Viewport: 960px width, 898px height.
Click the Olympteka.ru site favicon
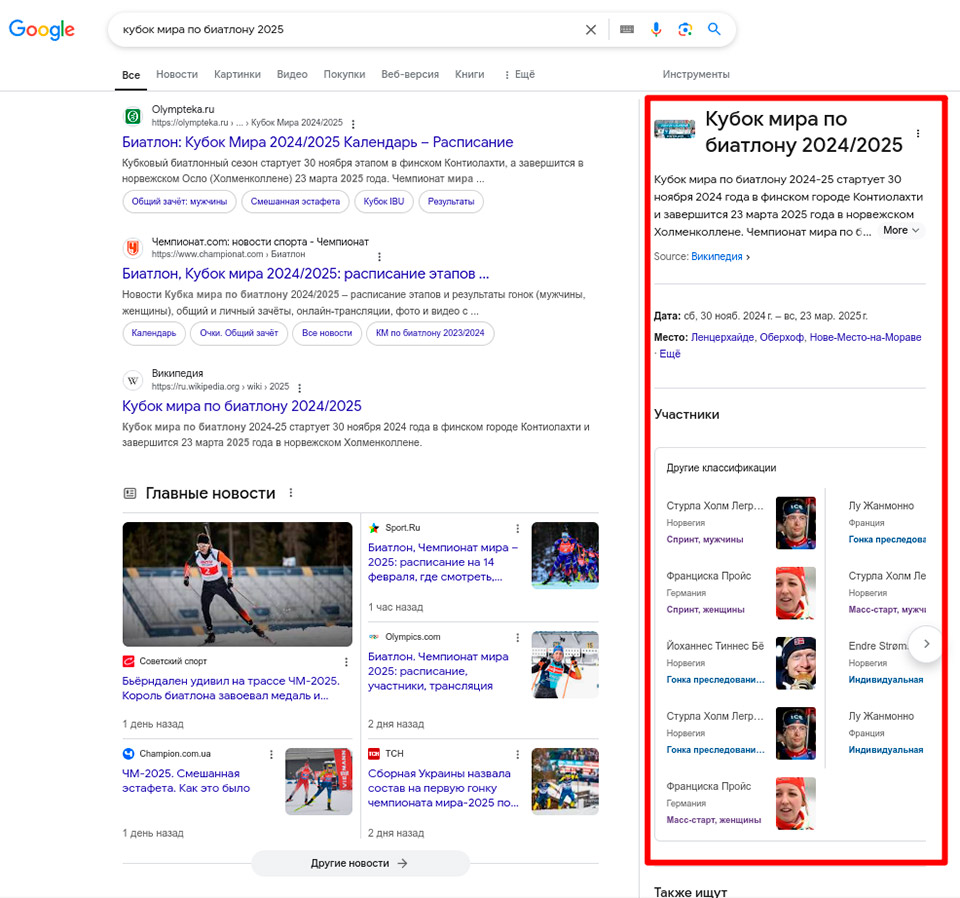[133, 116]
